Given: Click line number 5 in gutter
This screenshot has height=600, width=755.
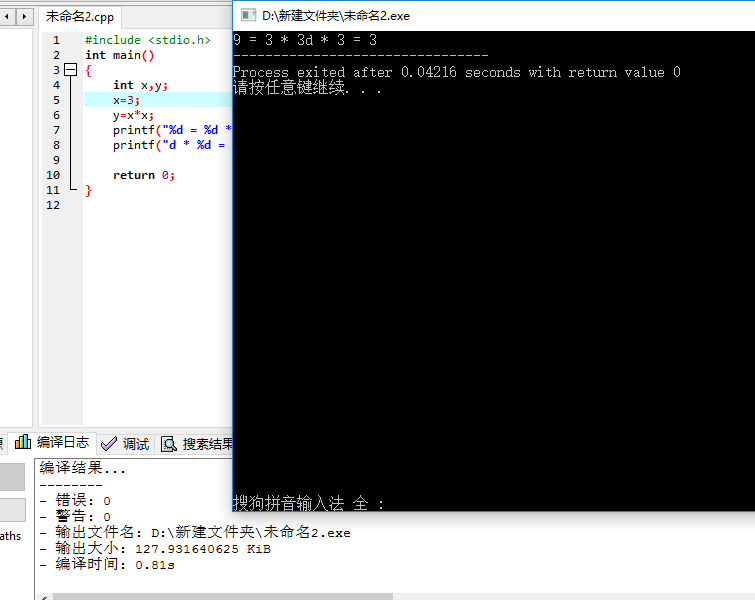Looking at the screenshot, I should pos(56,100).
